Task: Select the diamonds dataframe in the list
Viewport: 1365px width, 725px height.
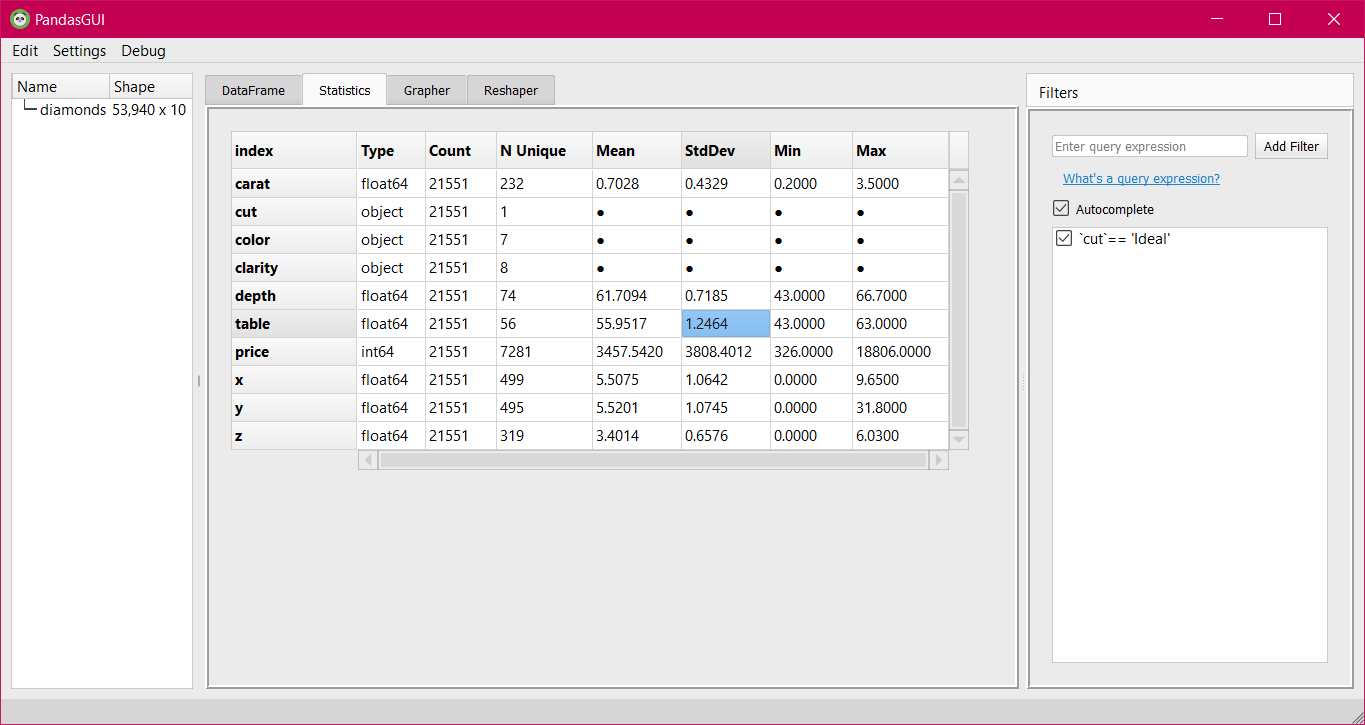Action: click(x=72, y=110)
